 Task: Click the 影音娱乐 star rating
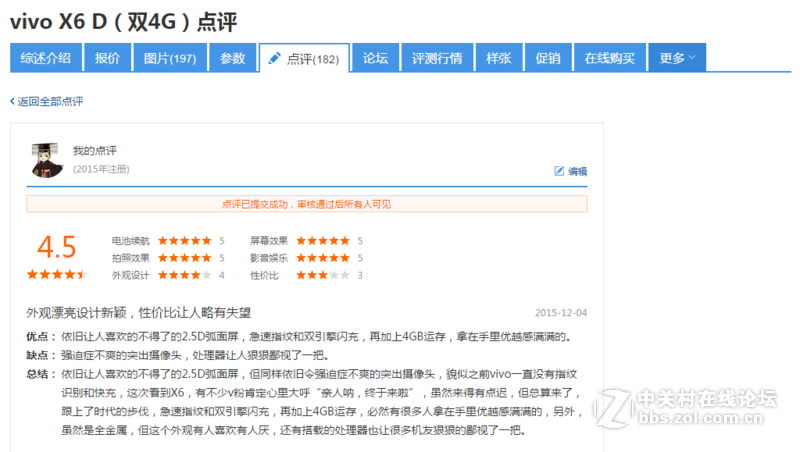coord(323,258)
